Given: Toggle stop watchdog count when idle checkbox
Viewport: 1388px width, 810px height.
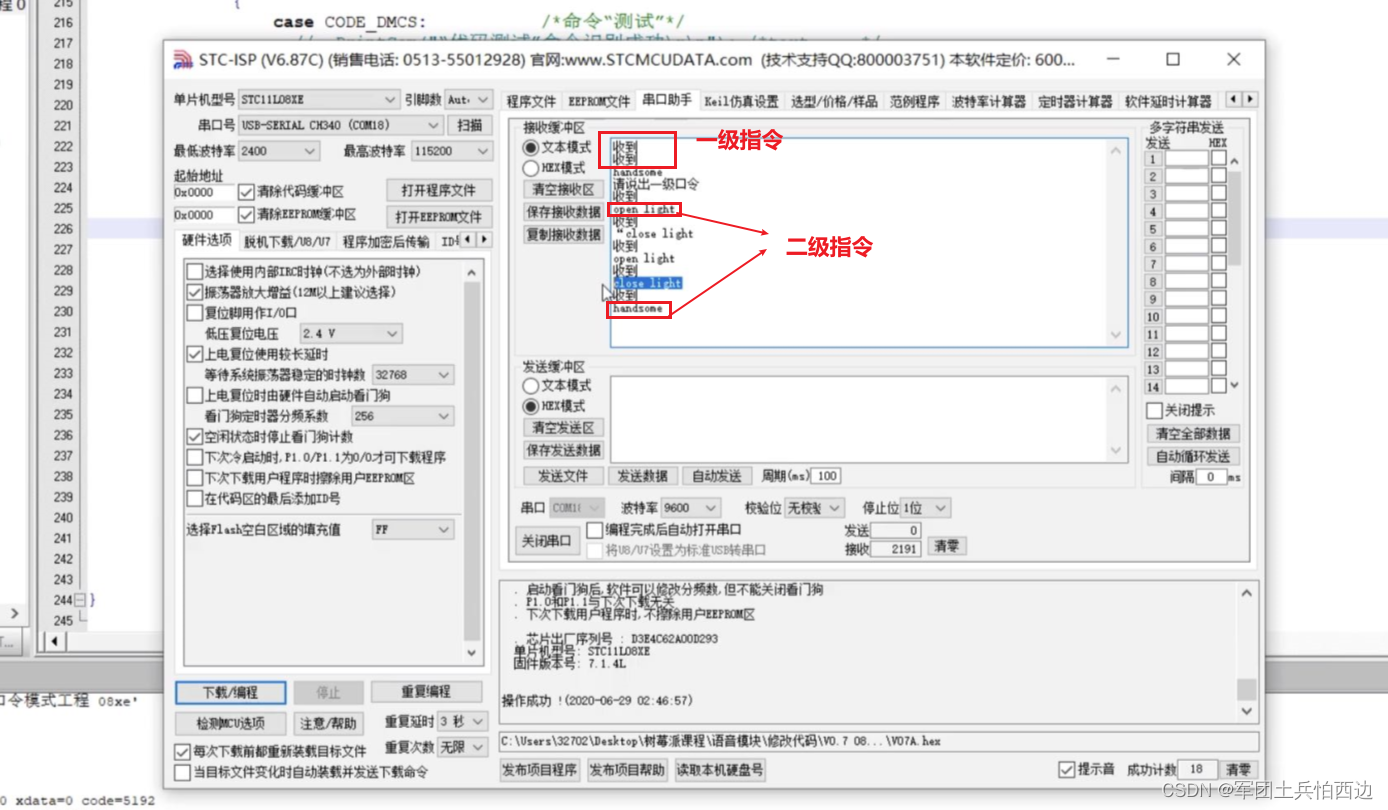Looking at the screenshot, I should tap(194, 437).
